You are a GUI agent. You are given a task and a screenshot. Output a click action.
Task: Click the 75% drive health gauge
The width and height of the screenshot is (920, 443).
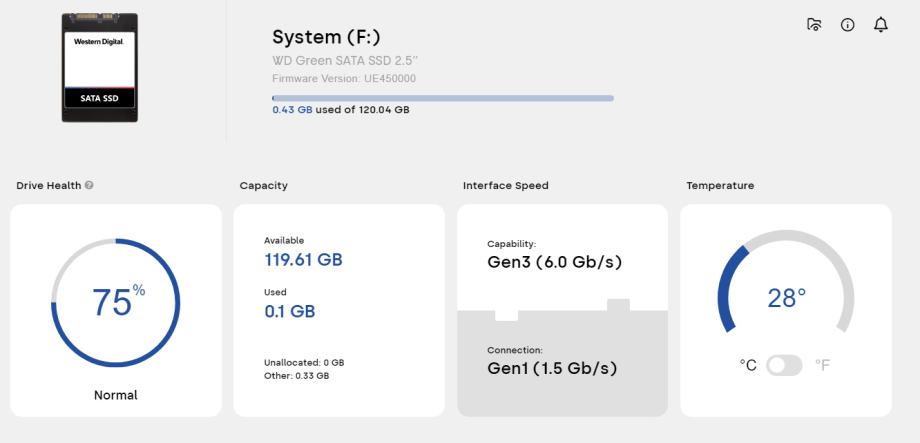tap(115, 302)
